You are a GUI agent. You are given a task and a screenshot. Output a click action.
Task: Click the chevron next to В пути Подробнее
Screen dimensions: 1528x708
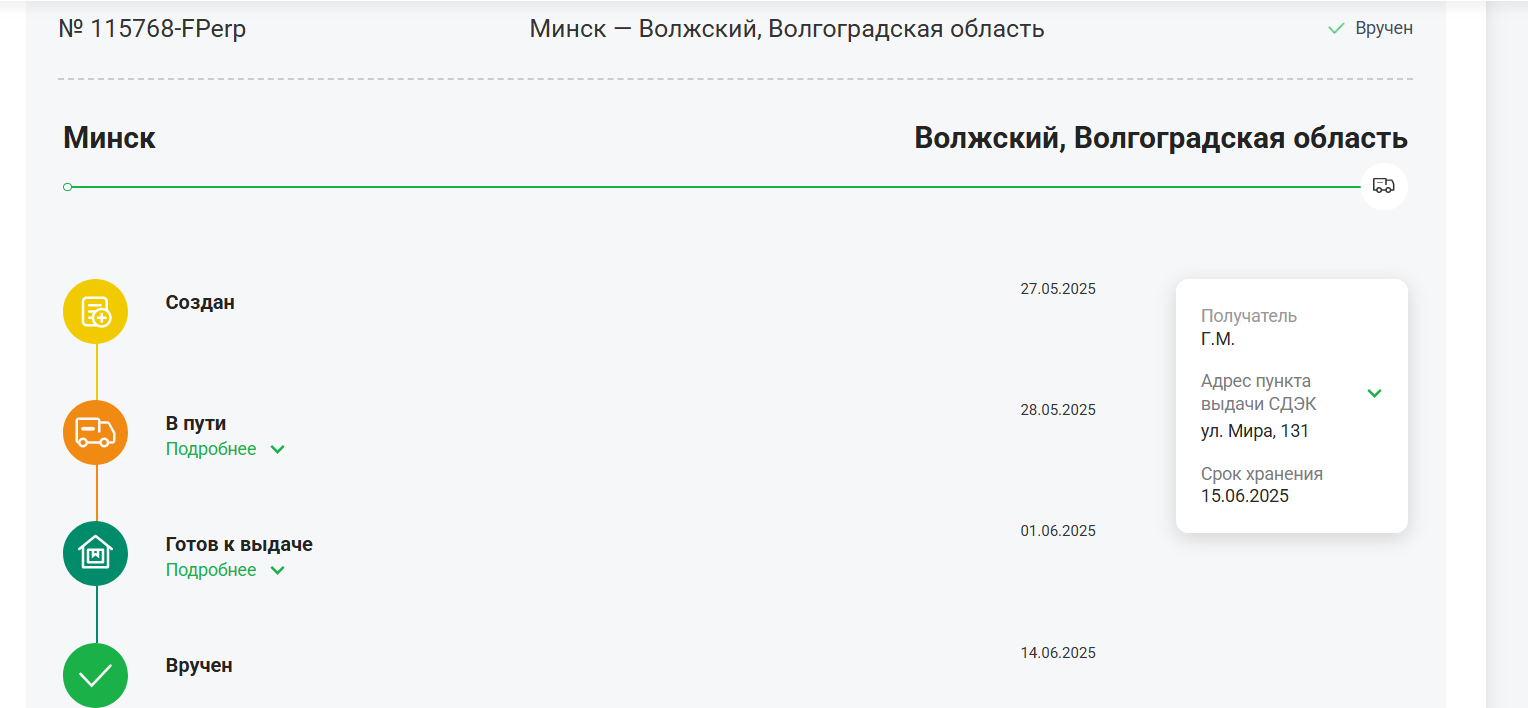[278, 450]
